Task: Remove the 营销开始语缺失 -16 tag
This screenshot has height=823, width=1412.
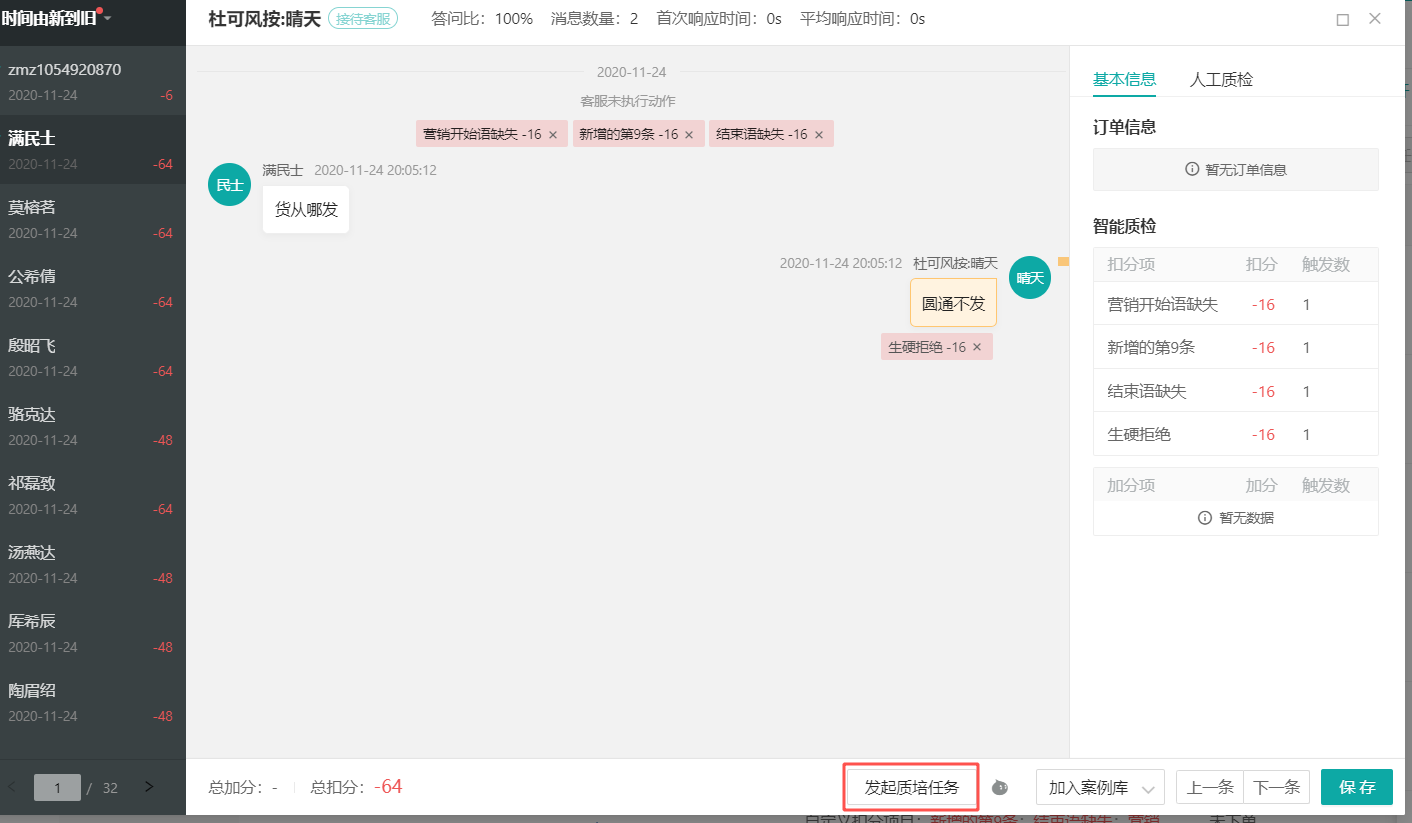Action: 553,134
